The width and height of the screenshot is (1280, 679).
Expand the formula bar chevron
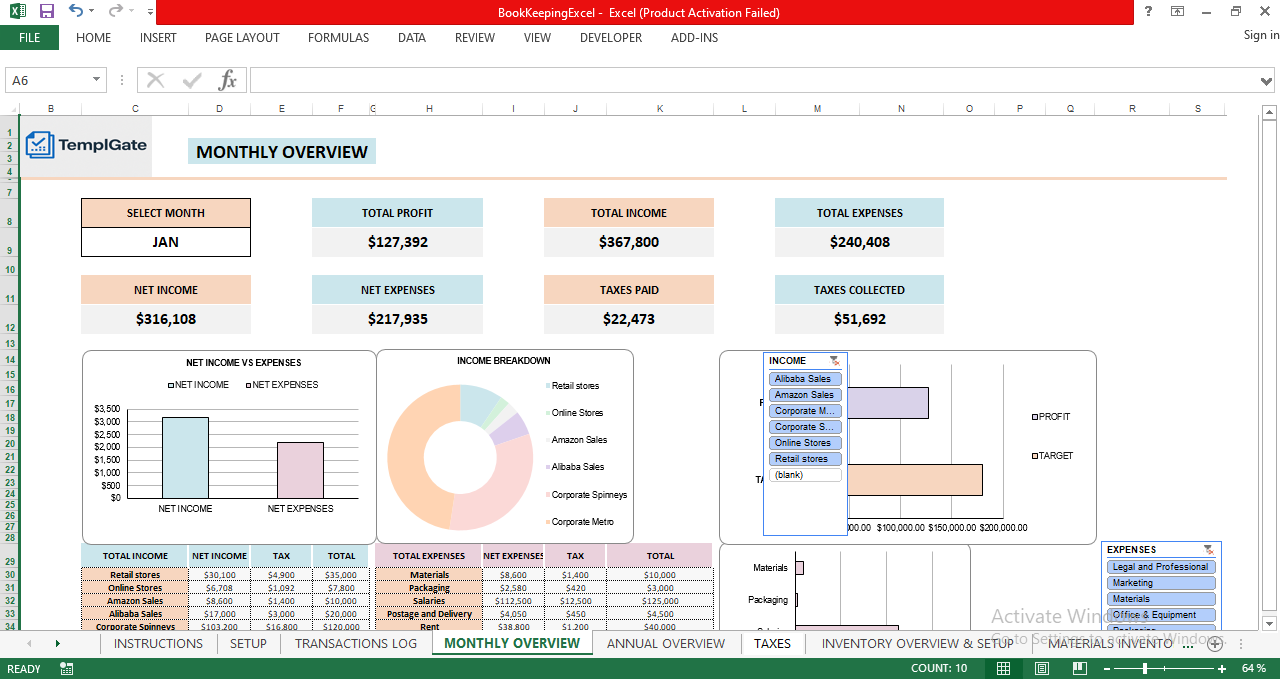click(1268, 81)
